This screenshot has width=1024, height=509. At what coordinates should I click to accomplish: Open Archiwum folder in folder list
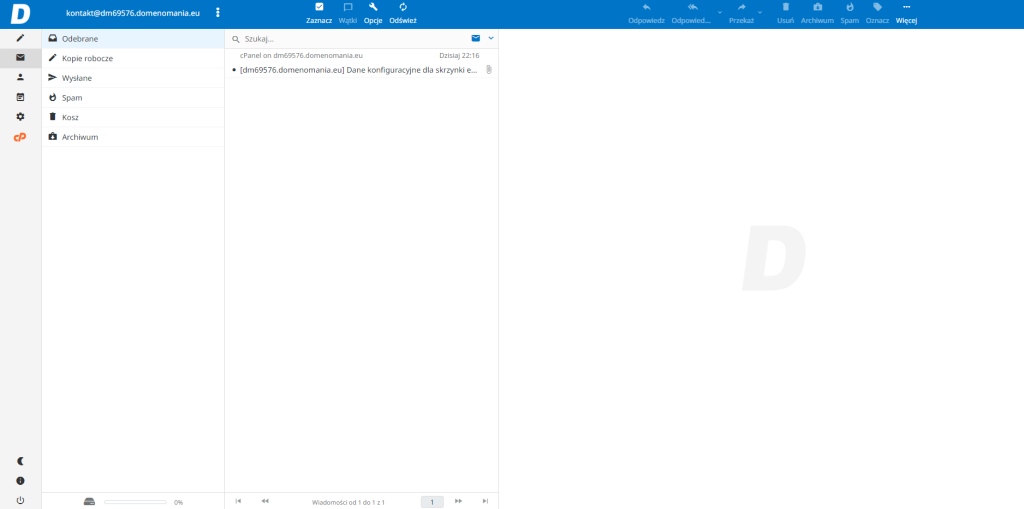click(133, 137)
